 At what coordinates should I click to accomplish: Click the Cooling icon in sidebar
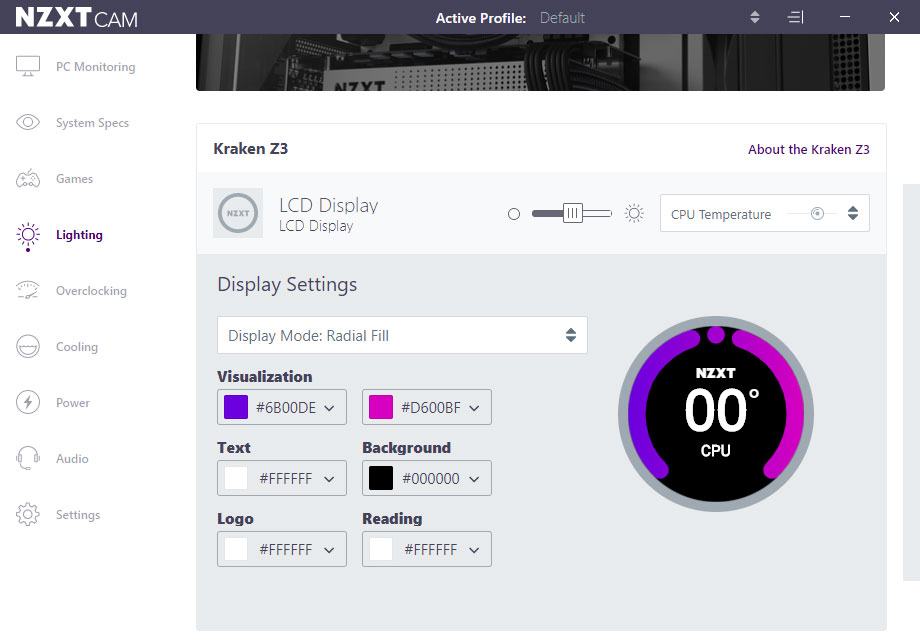click(x=28, y=346)
